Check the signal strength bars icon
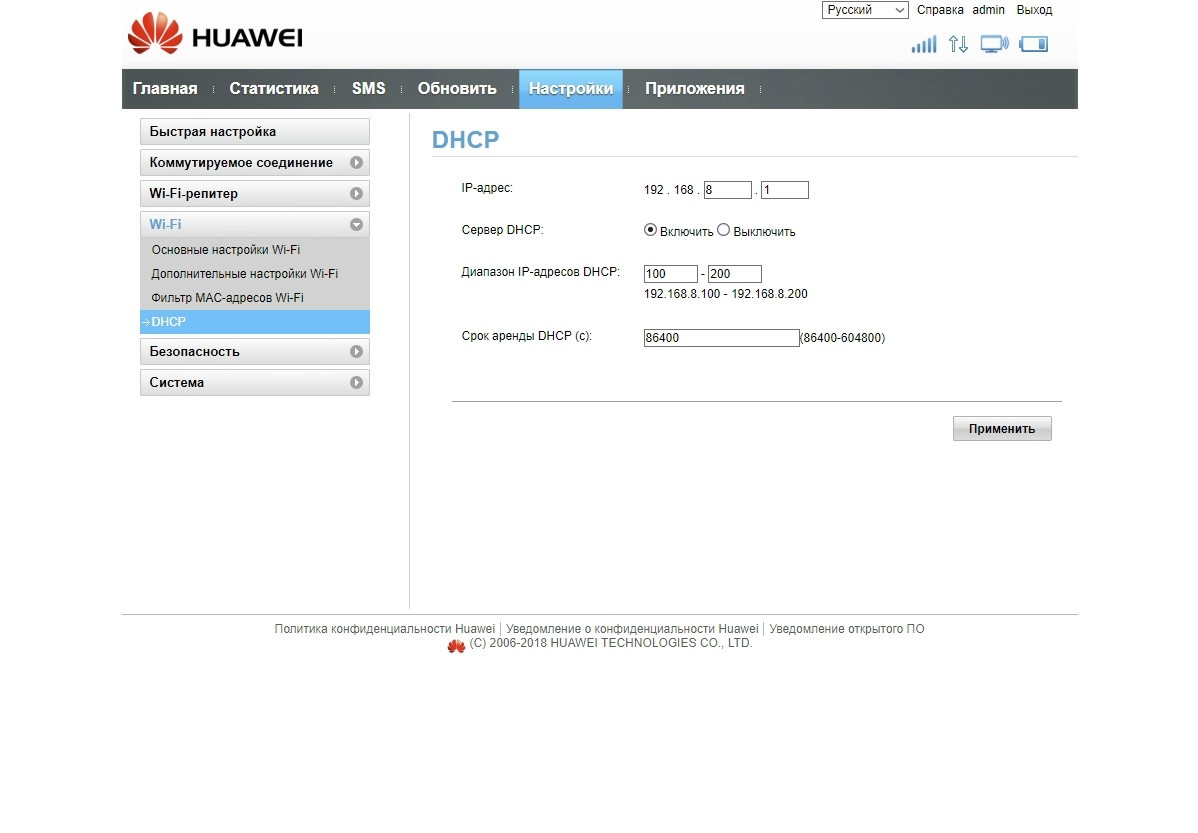This screenshot has width=1198, height=833. coord(924,44)
